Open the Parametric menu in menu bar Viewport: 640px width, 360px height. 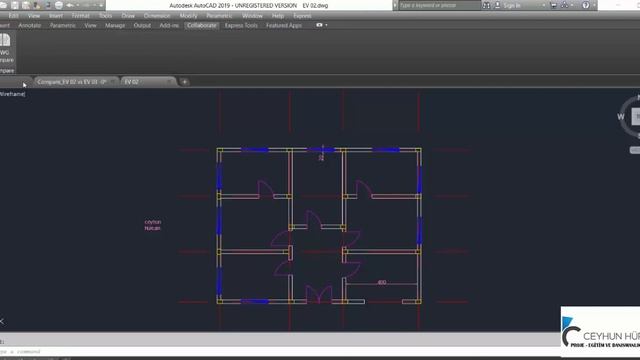pyautogui.click(x=219, y=16)
